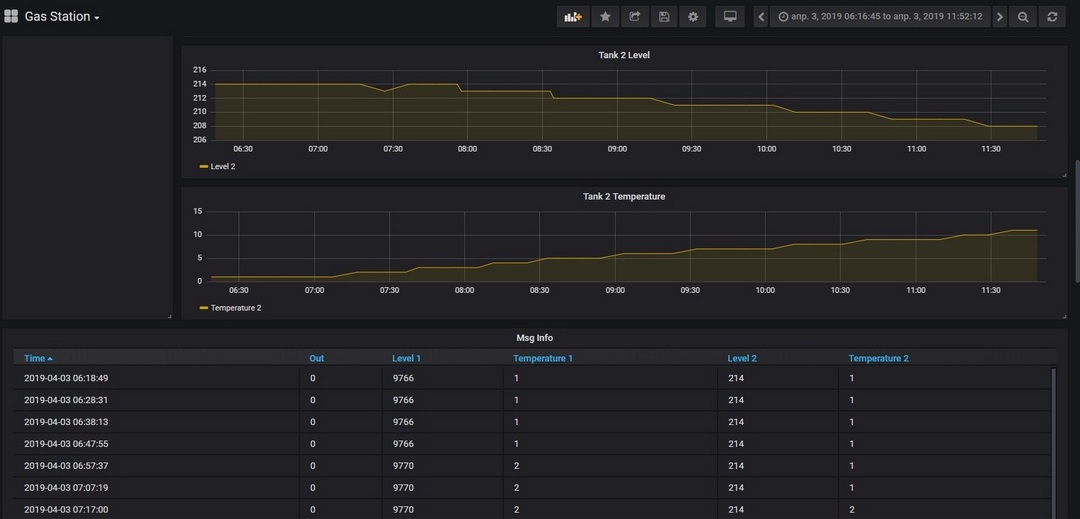Screen dimensions: 1080x519
Task: Share the dashboard
Action: (x=634, y=17)
